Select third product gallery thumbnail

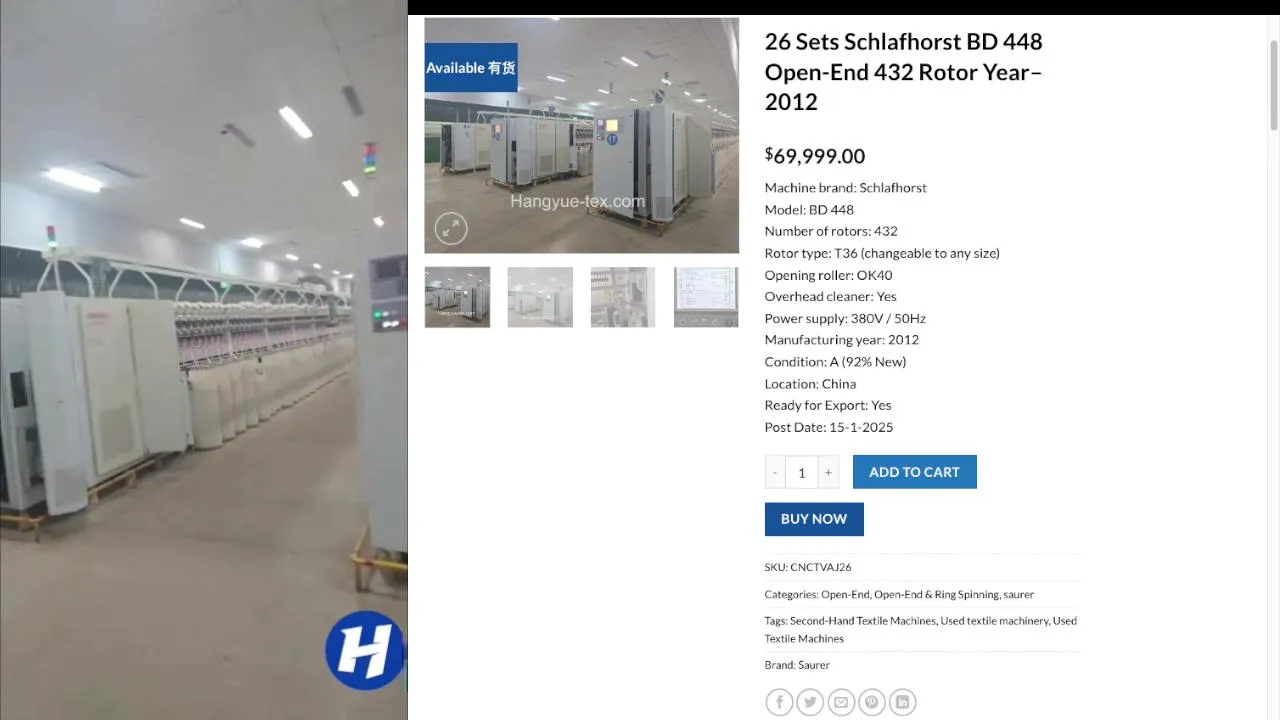[x=623, y=297]
